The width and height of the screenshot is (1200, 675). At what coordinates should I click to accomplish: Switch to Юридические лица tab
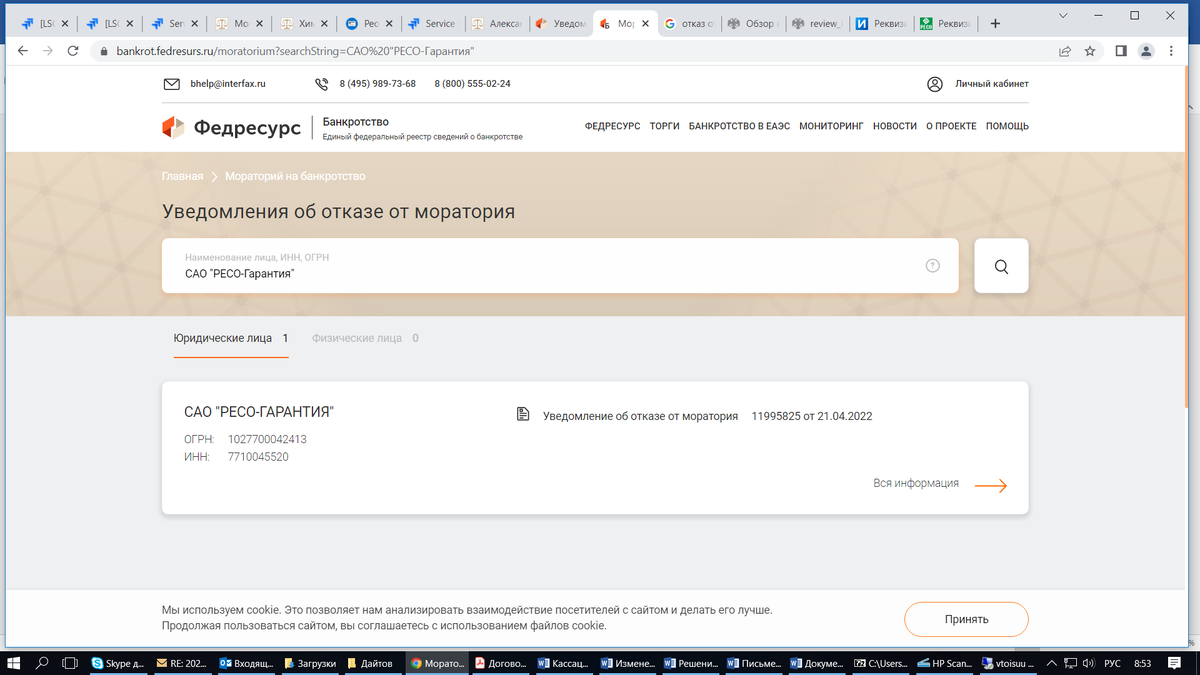click(231, 338)
